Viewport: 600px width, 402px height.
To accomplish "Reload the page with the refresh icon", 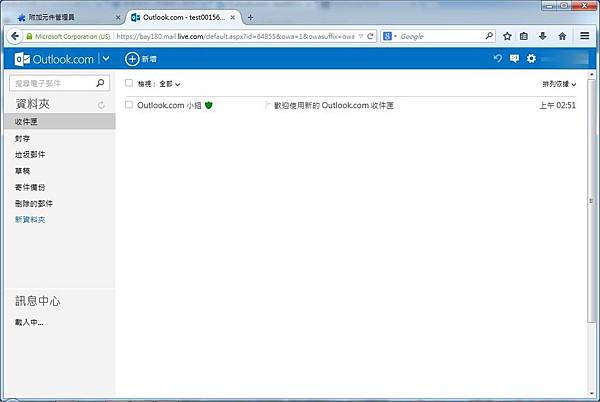I will (370, 36).
